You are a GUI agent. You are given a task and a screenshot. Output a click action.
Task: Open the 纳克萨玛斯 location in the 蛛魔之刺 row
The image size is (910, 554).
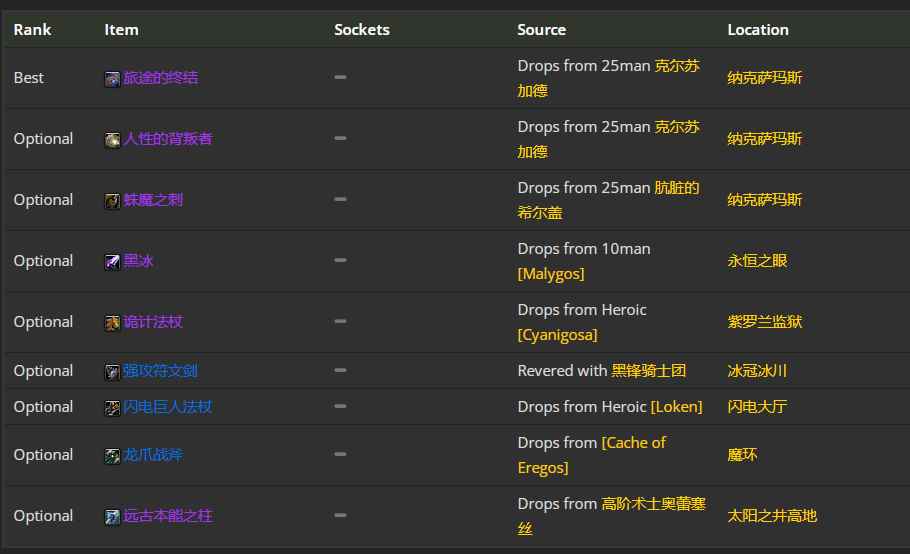tap(765, 200)
